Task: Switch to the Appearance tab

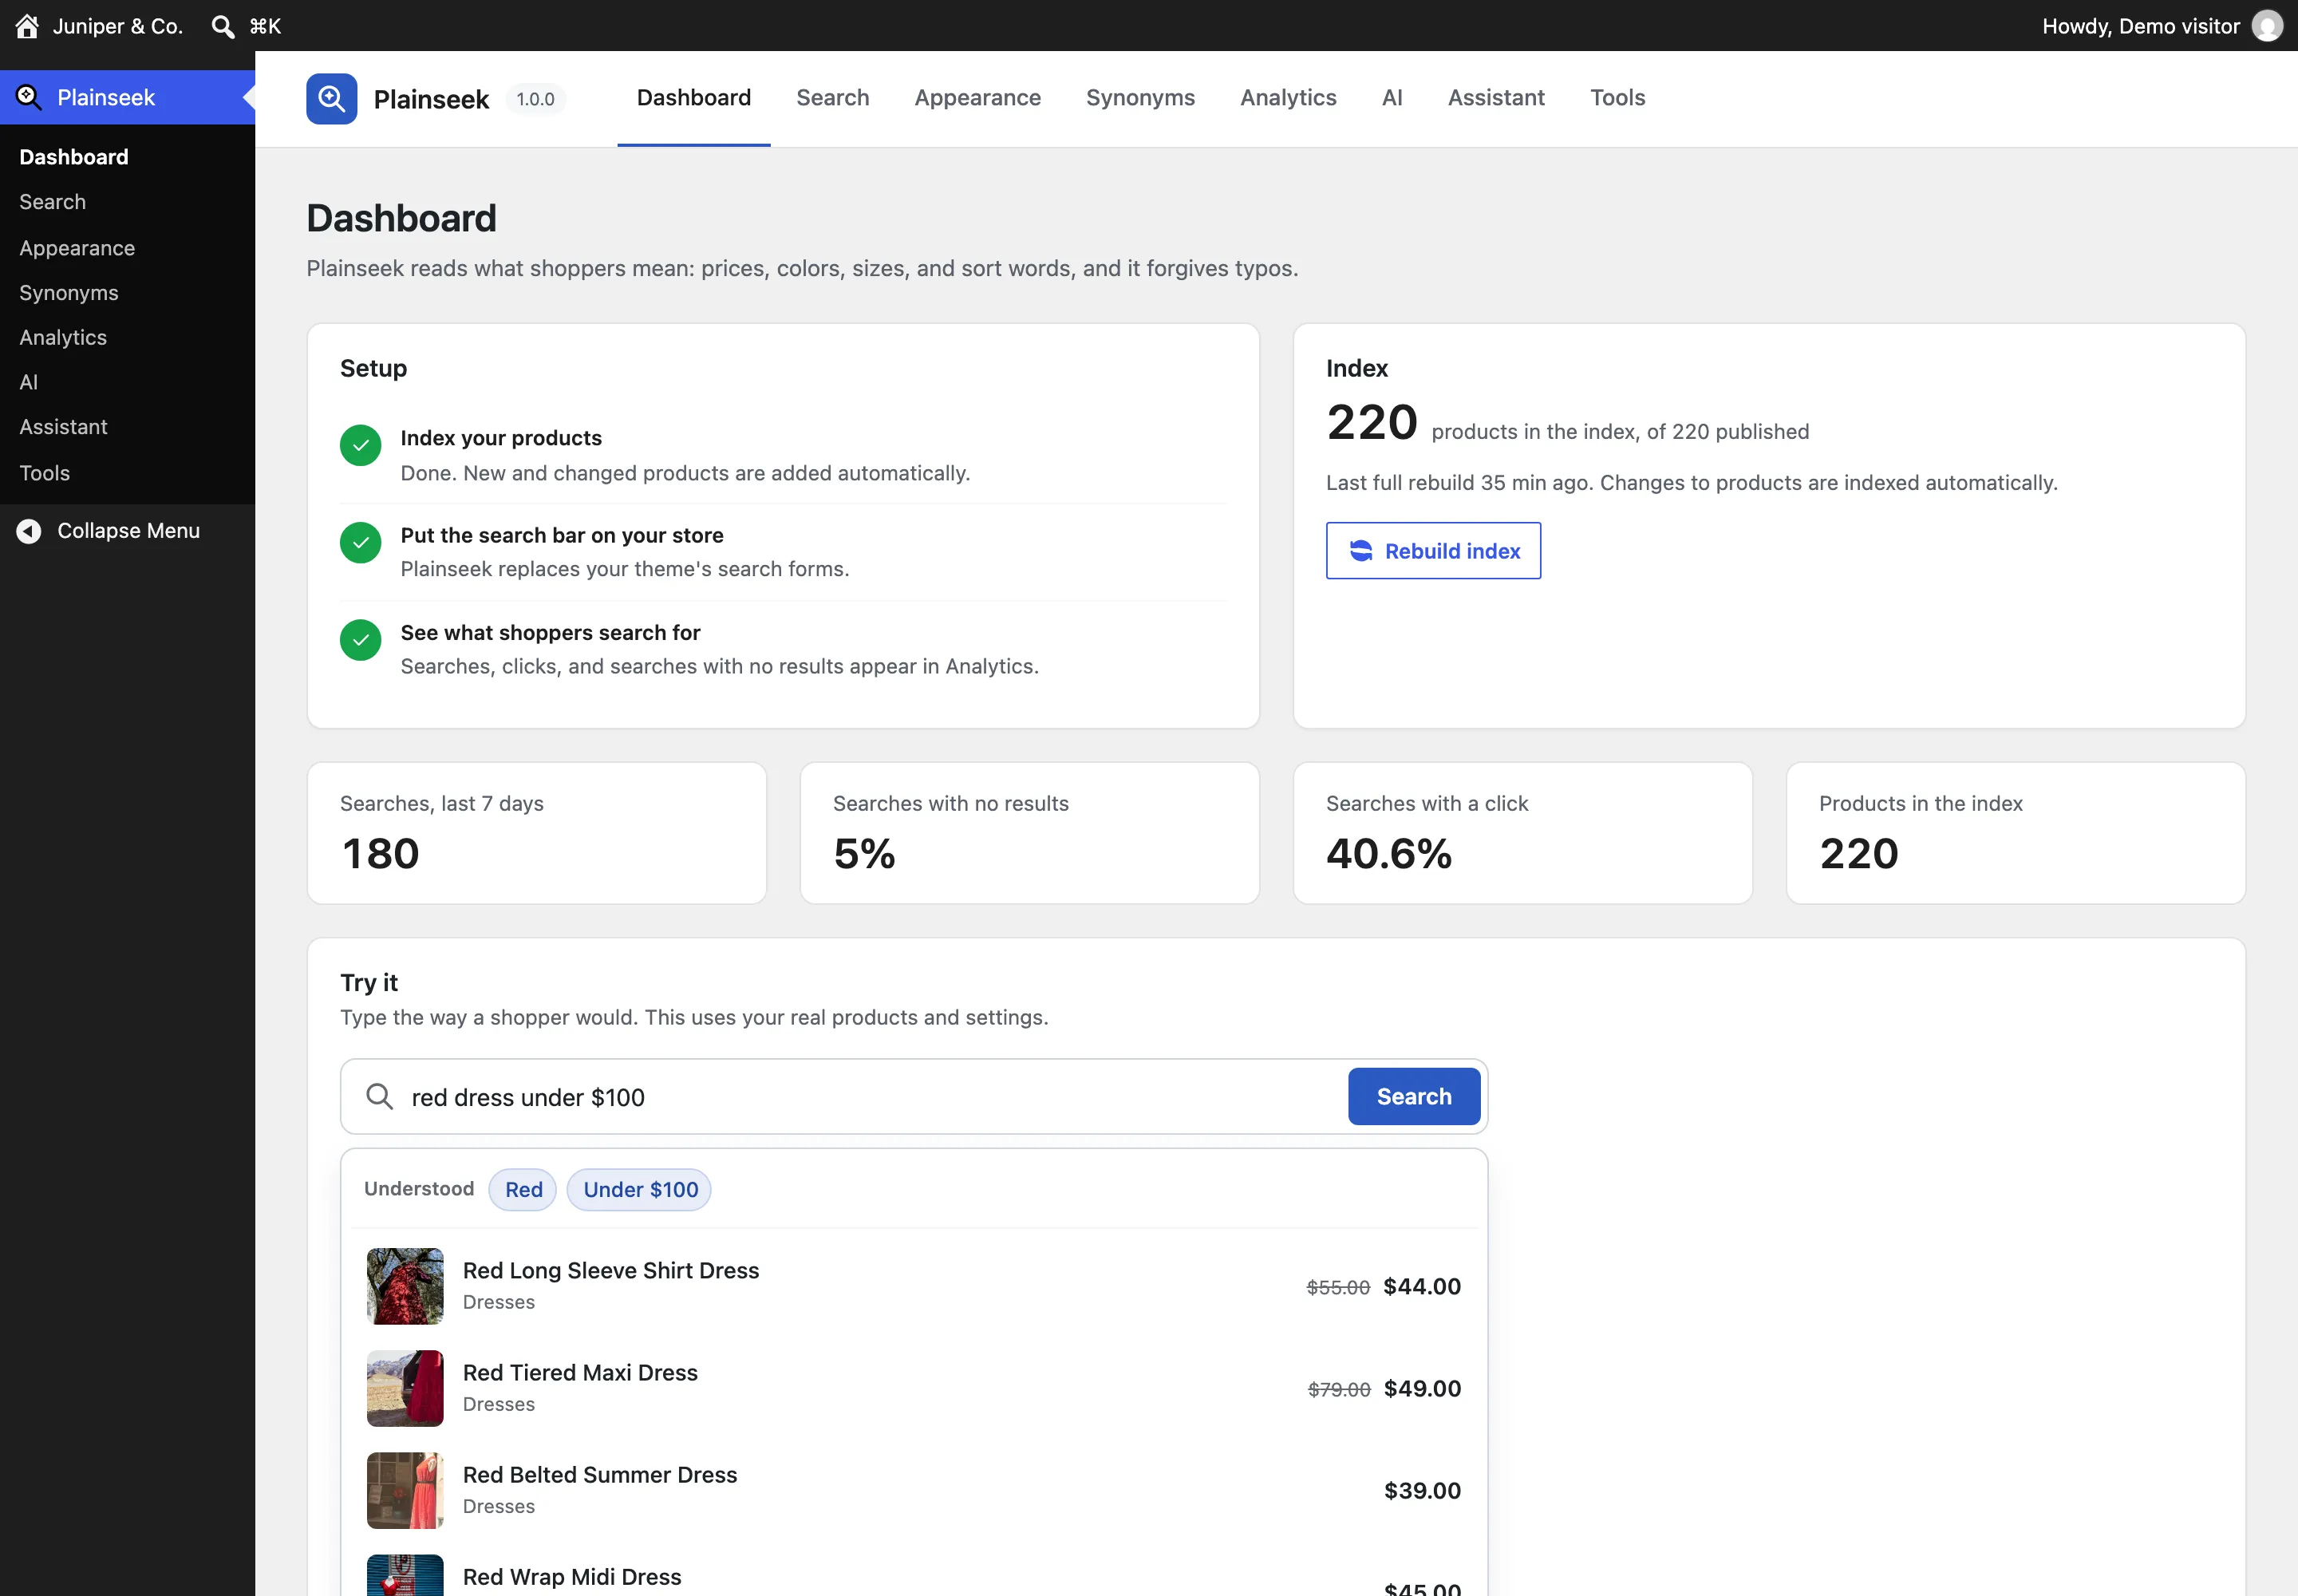Action: (977, 98)
